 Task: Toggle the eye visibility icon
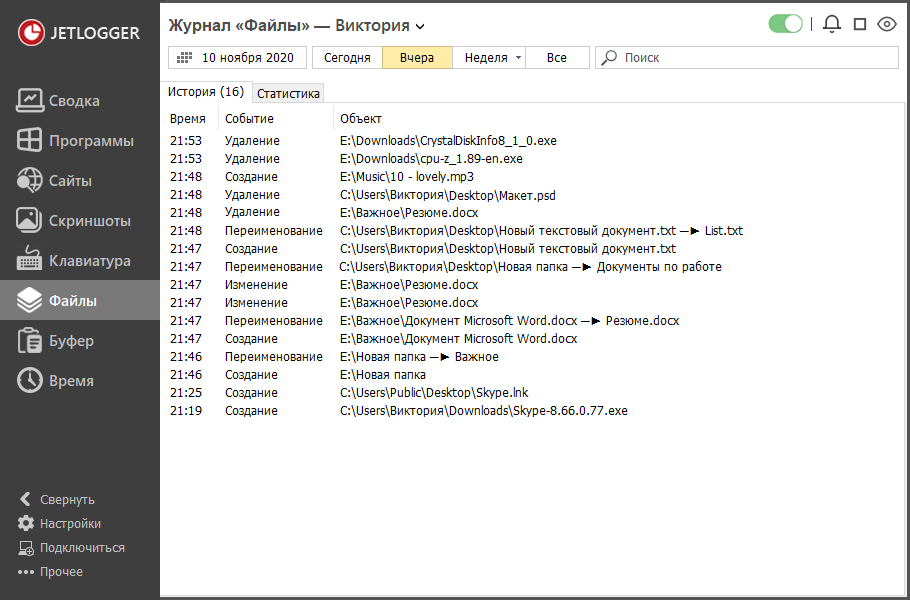pos(886,24)
